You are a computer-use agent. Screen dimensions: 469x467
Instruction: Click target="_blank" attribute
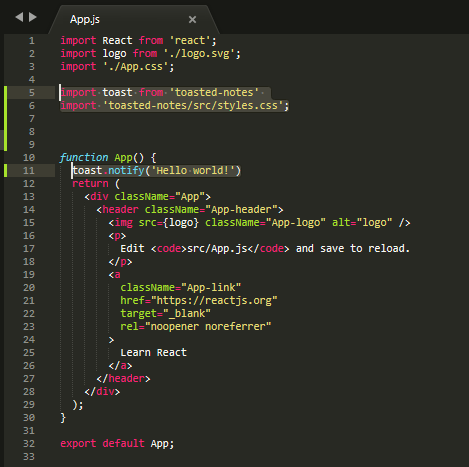point(165,314)
